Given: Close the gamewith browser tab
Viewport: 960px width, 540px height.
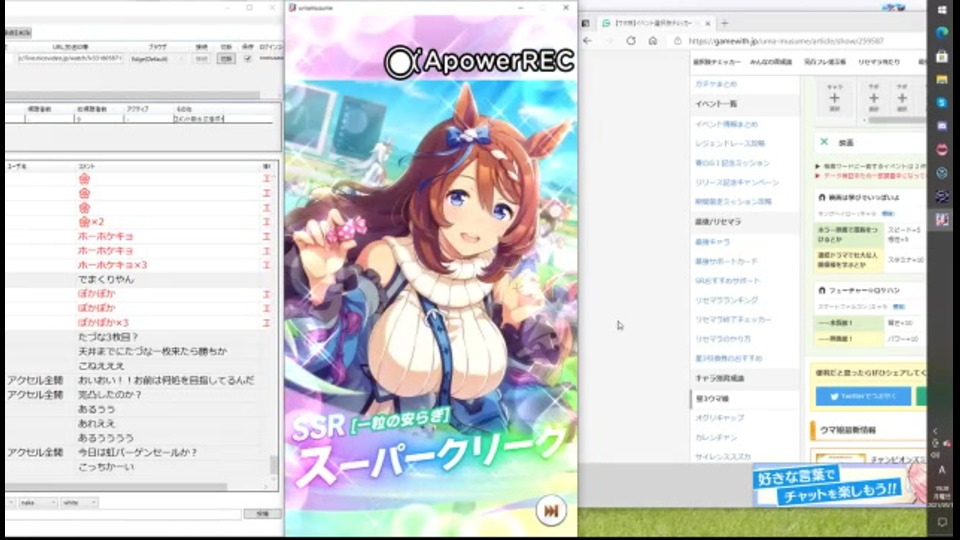Looking at the screenshot, I should [x=708, y=23].
